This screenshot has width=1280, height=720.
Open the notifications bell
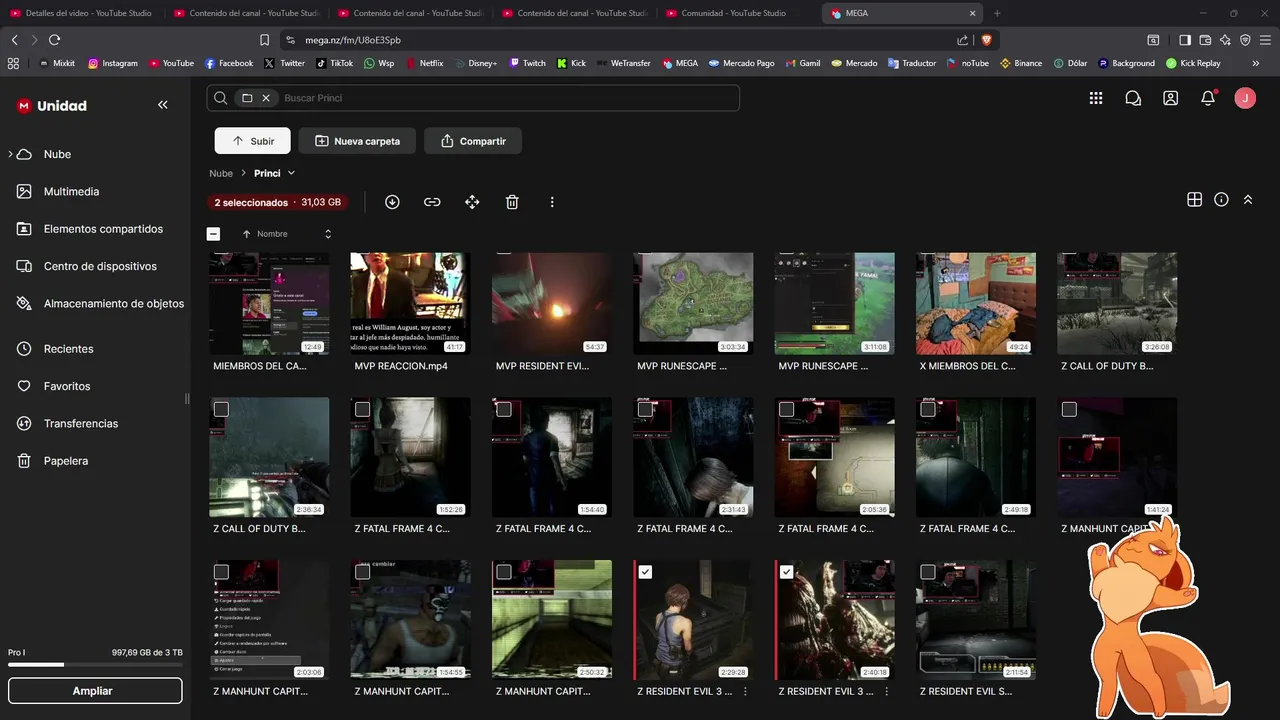[1208, 98]
